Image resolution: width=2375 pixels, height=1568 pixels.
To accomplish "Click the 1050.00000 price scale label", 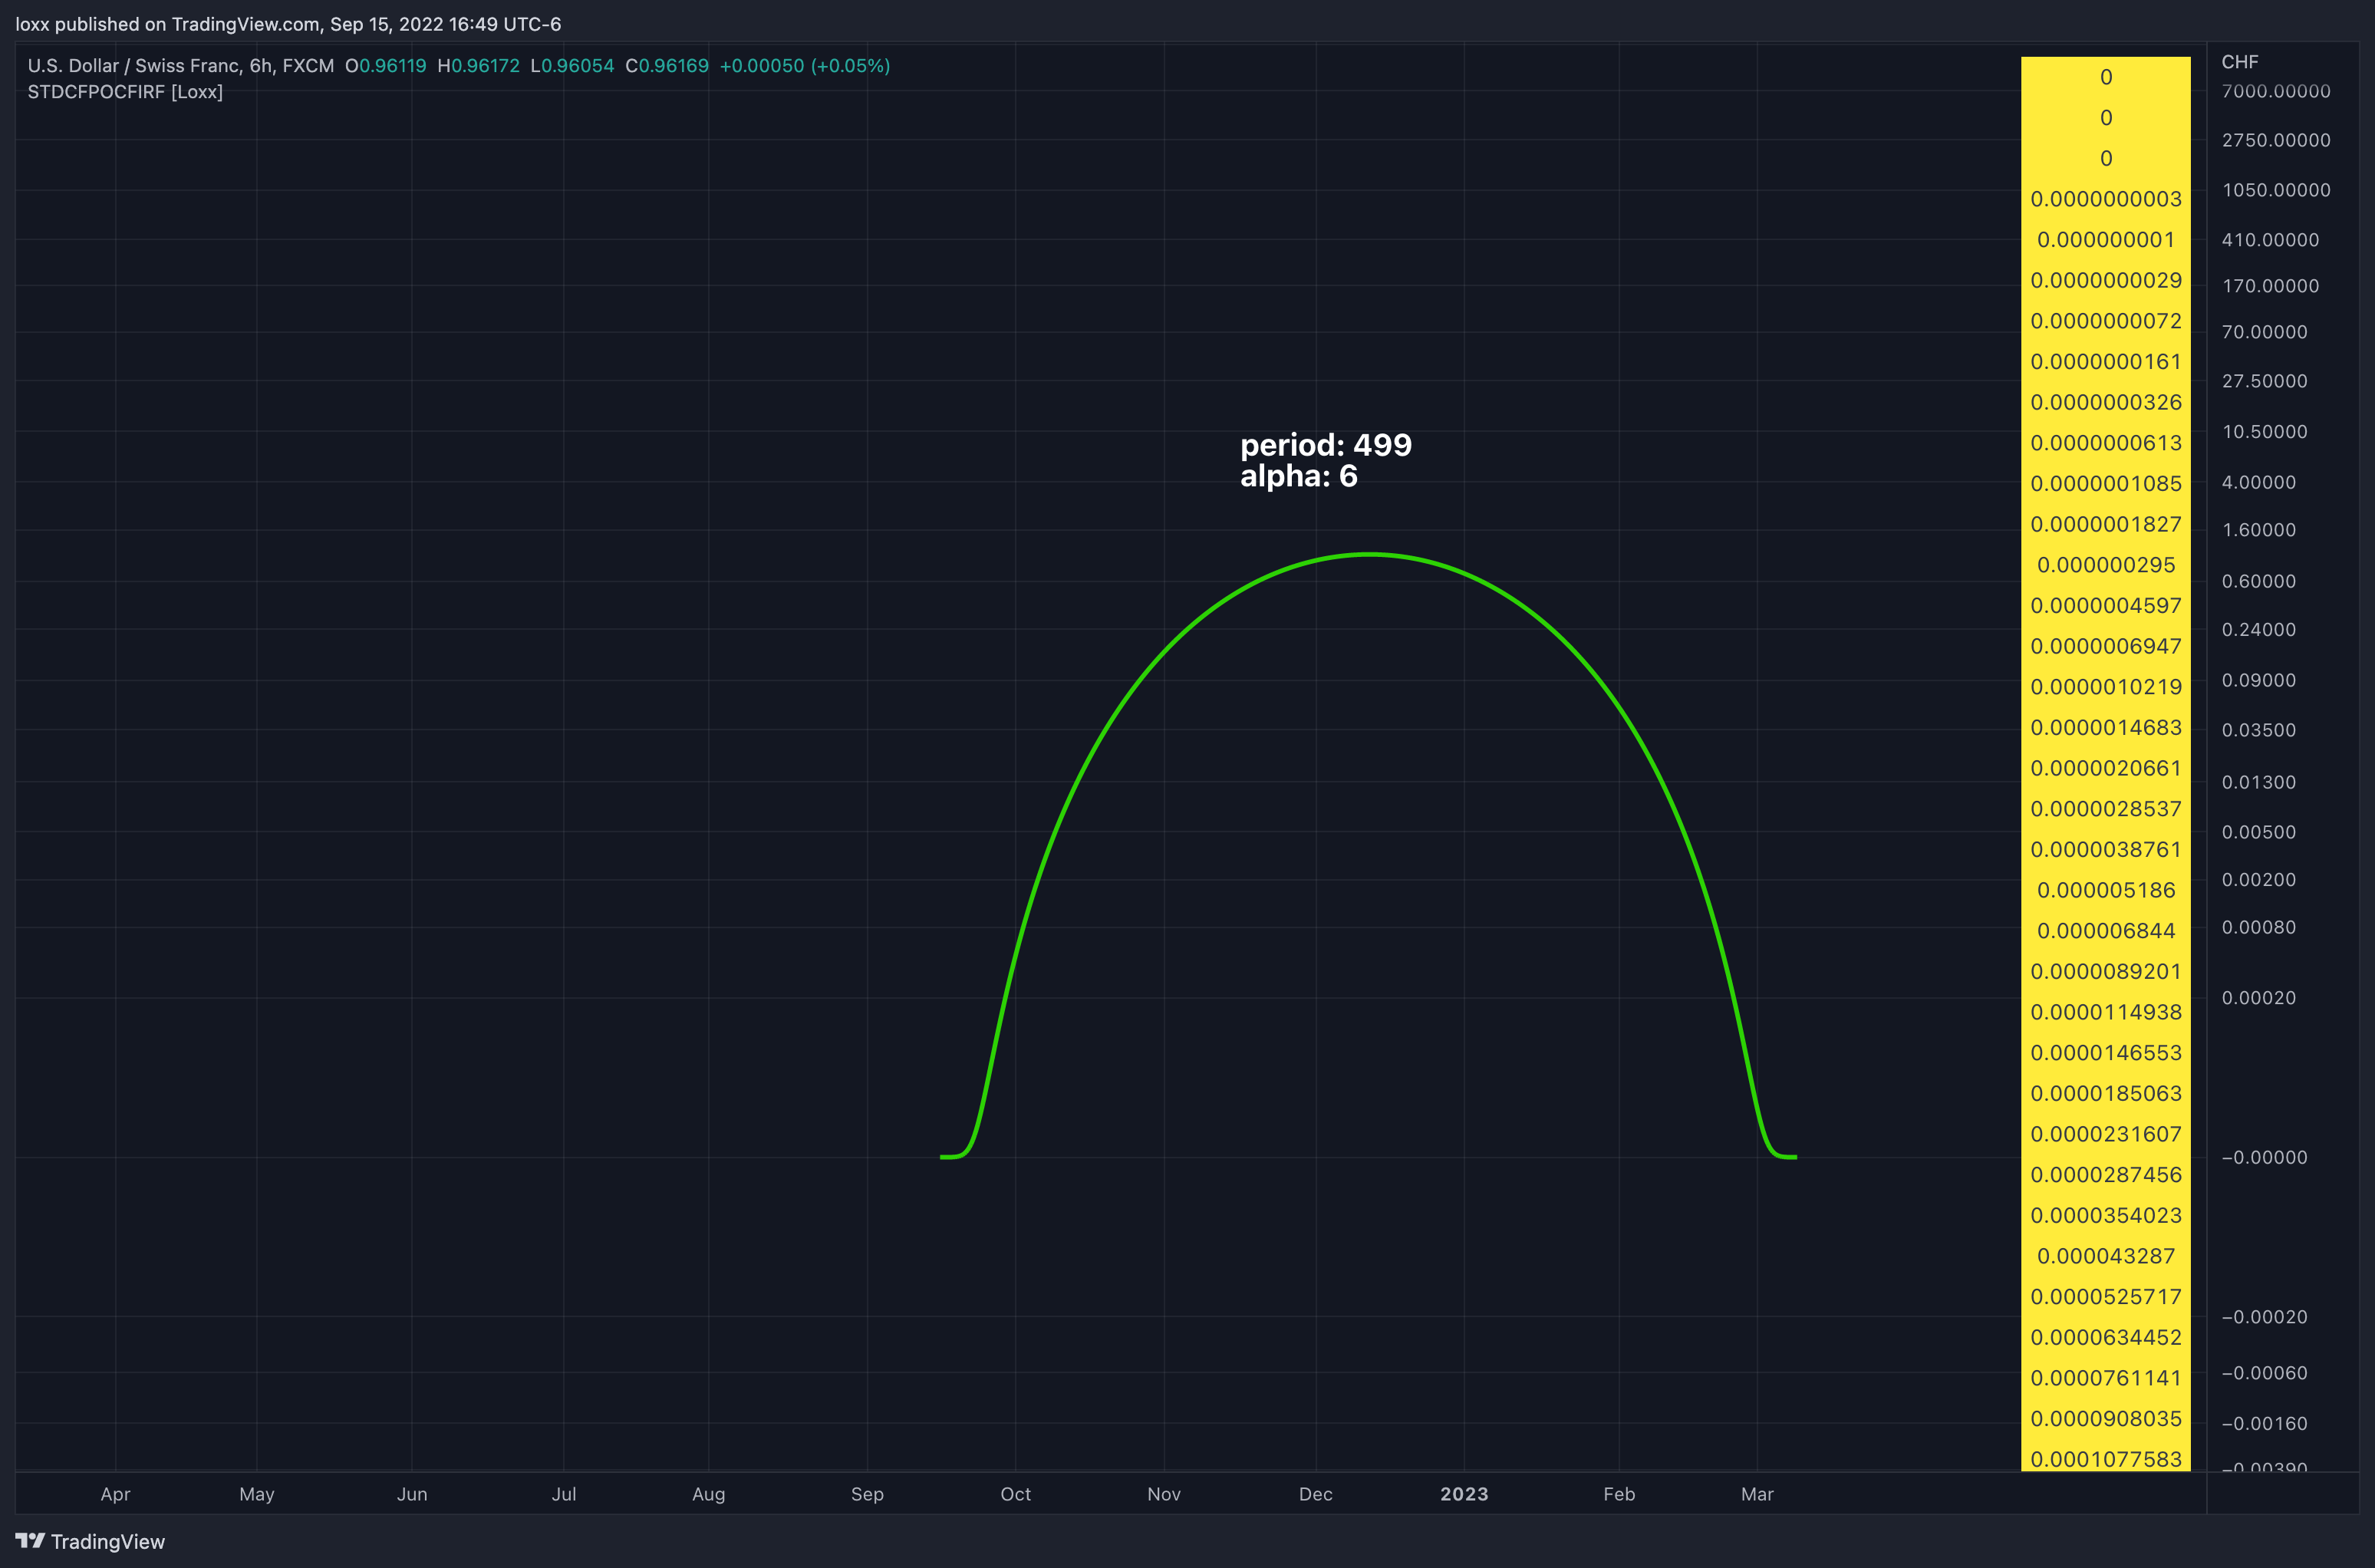I will (2276, 190).
